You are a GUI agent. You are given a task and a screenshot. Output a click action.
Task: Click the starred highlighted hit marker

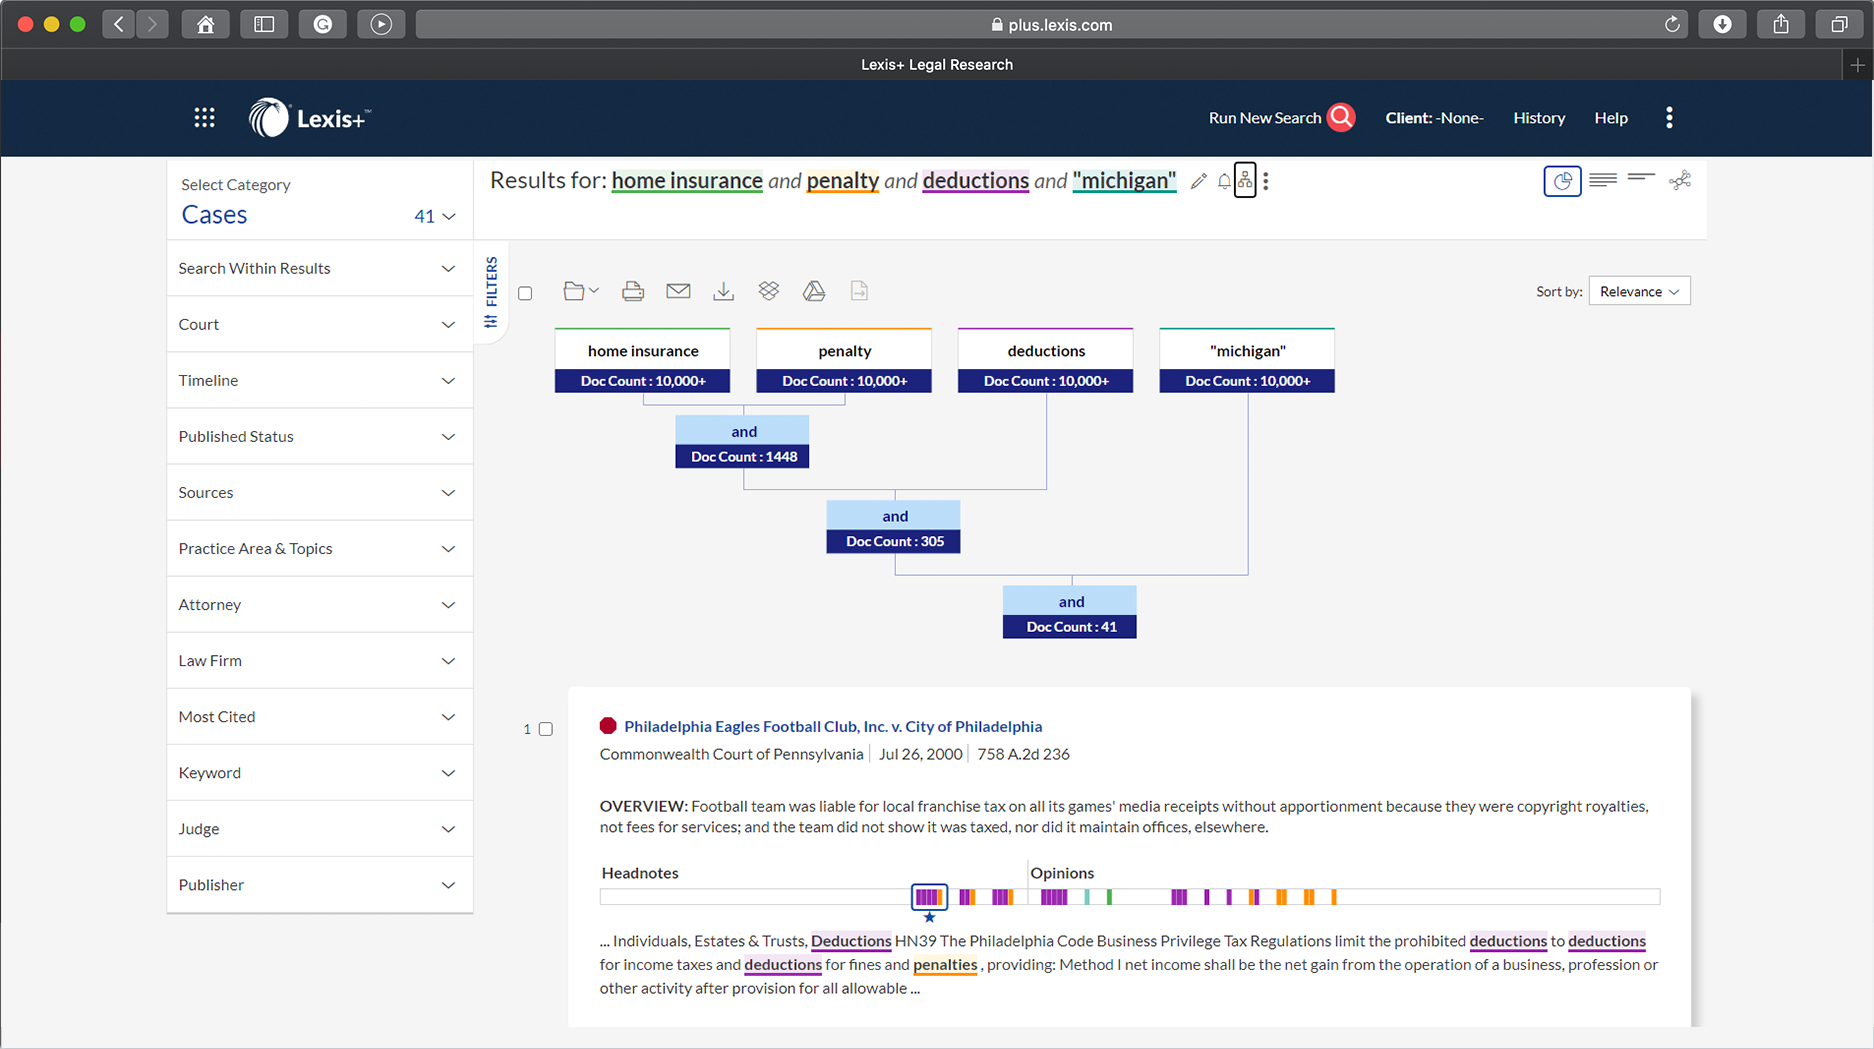929,897
